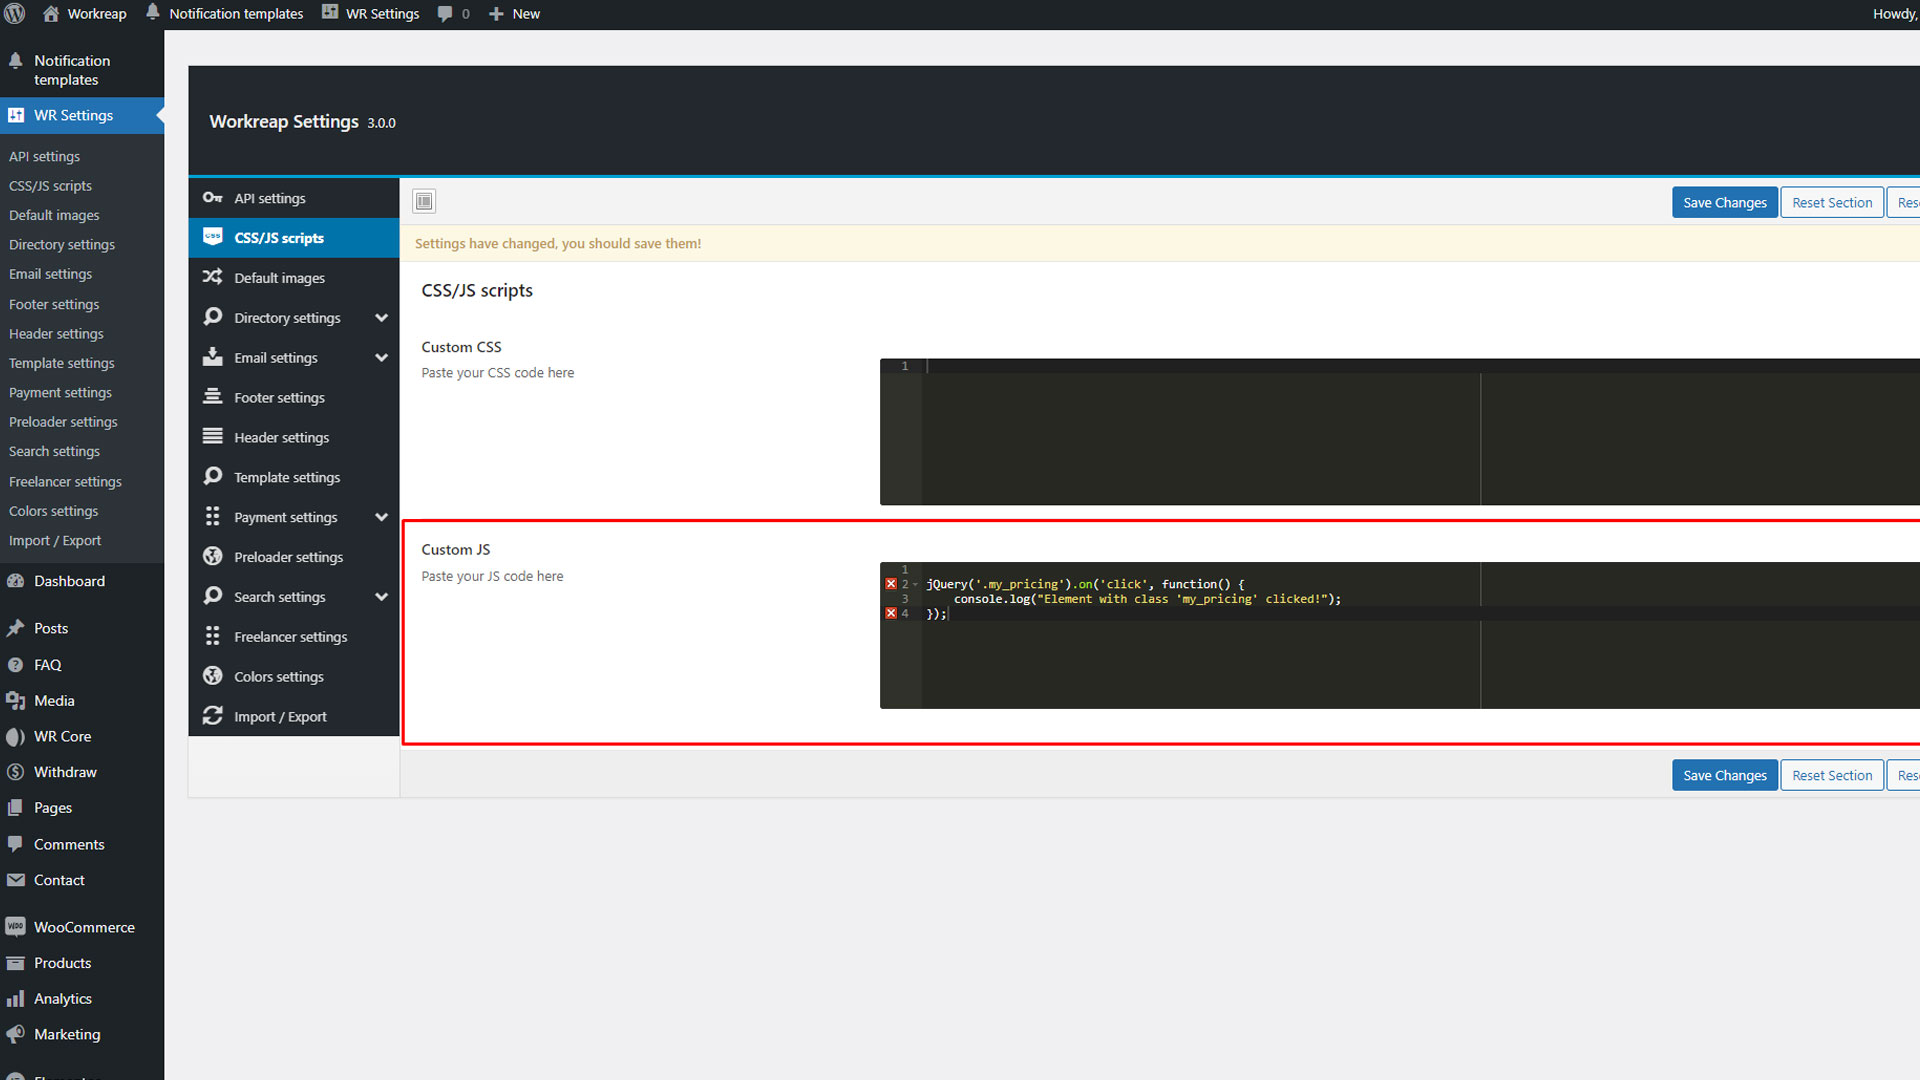The height and width of the screenshot is (1080, 1920).
Task: Expand Payment settings chevron
Action: point(381,517)
